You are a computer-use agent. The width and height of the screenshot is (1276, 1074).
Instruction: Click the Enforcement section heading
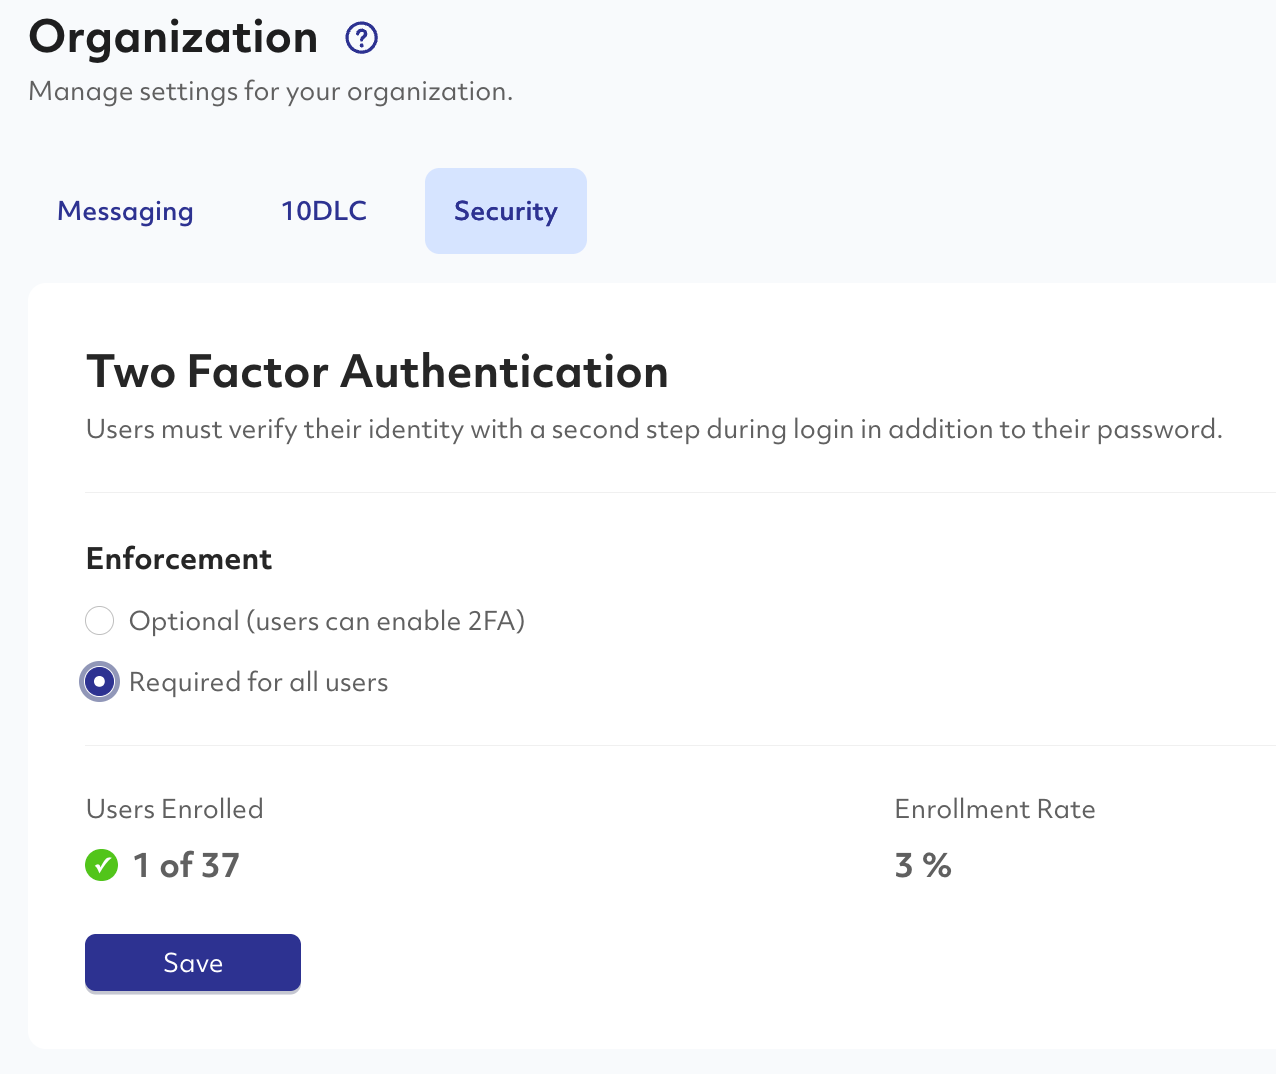point(179,559)
